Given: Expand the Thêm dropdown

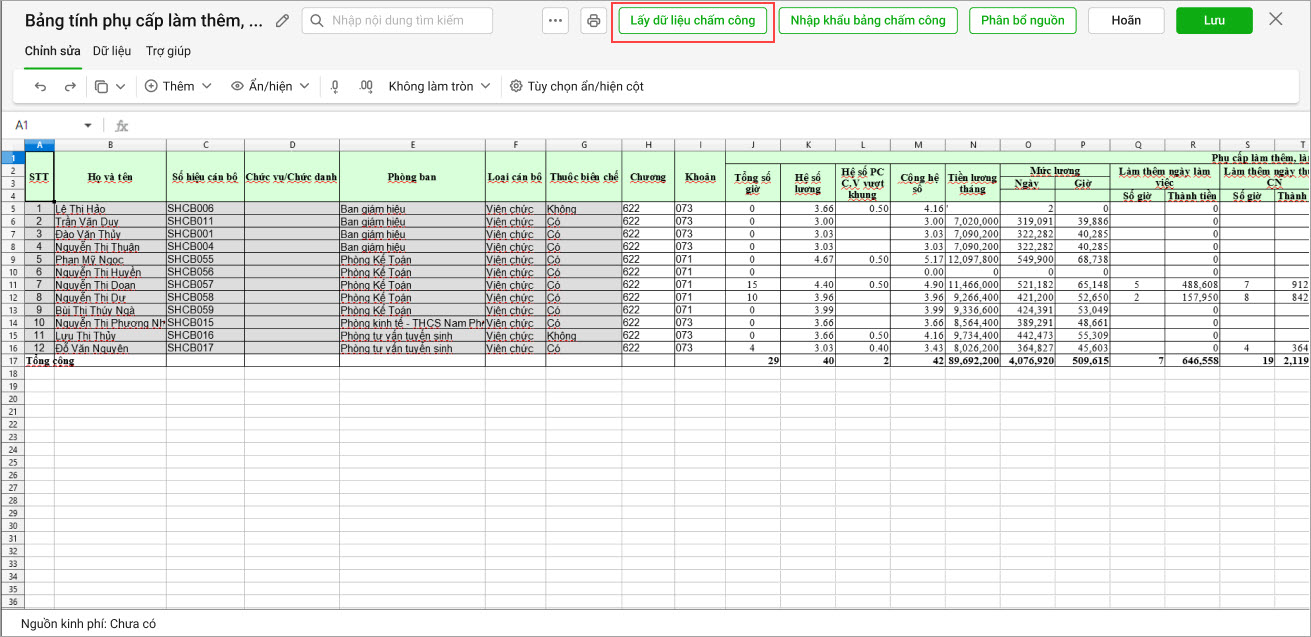Looking at the screenshot, I should click(179, 87).
